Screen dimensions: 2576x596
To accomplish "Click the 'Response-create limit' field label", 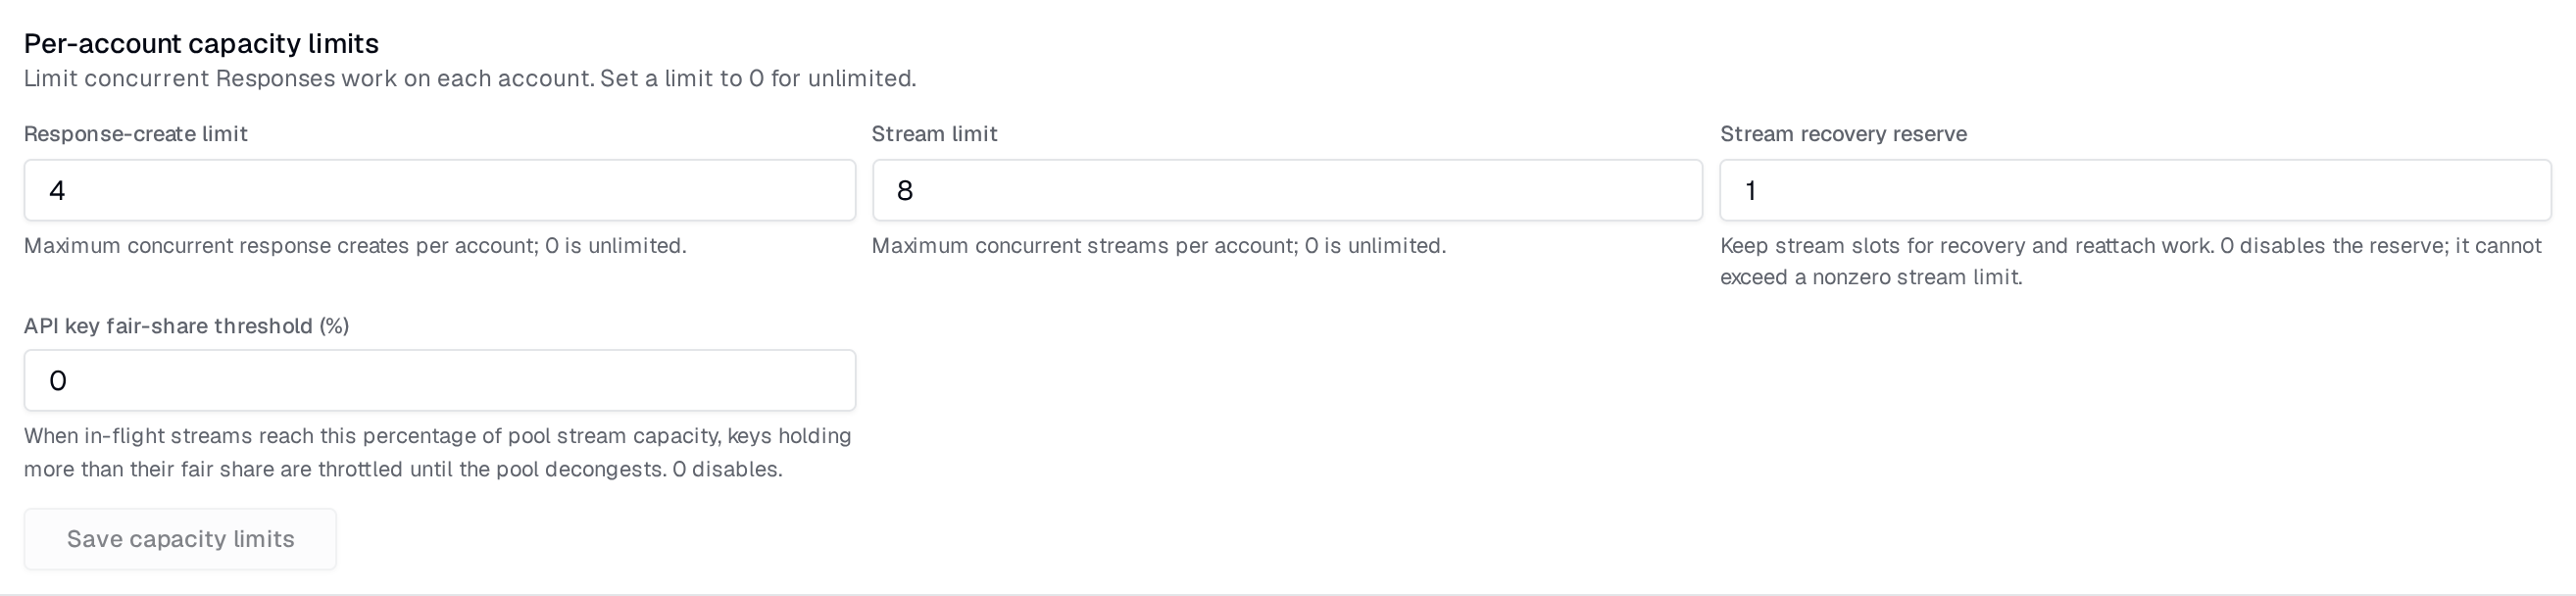I will point(136,134).
